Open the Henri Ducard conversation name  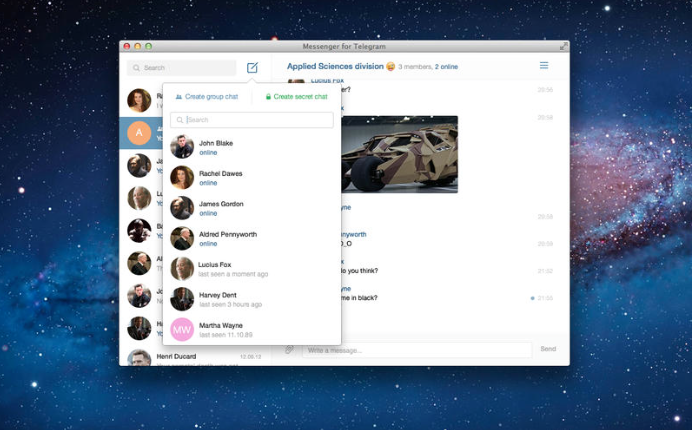pyautogui.click(x=176, y=356)
